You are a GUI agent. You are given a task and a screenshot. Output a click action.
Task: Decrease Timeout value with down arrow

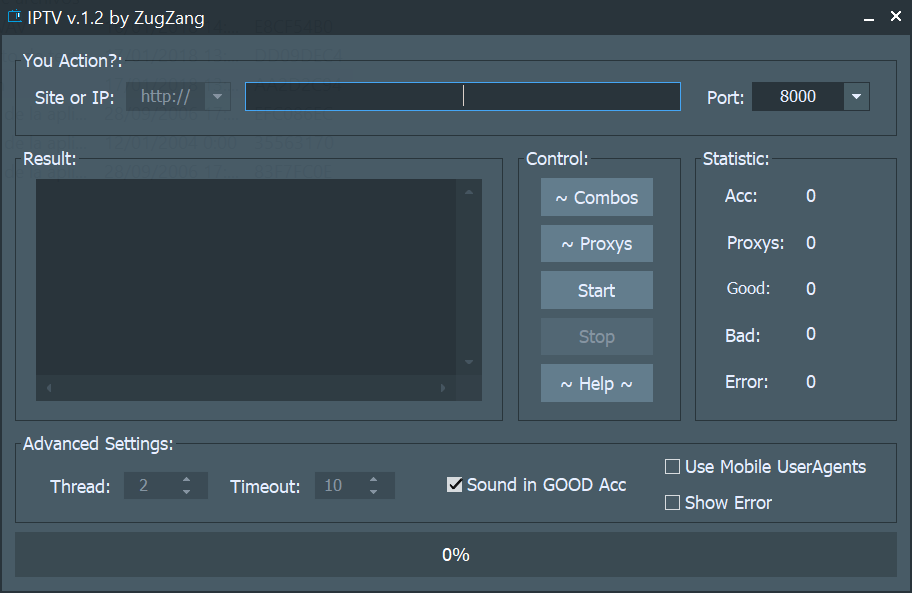pyautogui.click(x=373, y=492)
